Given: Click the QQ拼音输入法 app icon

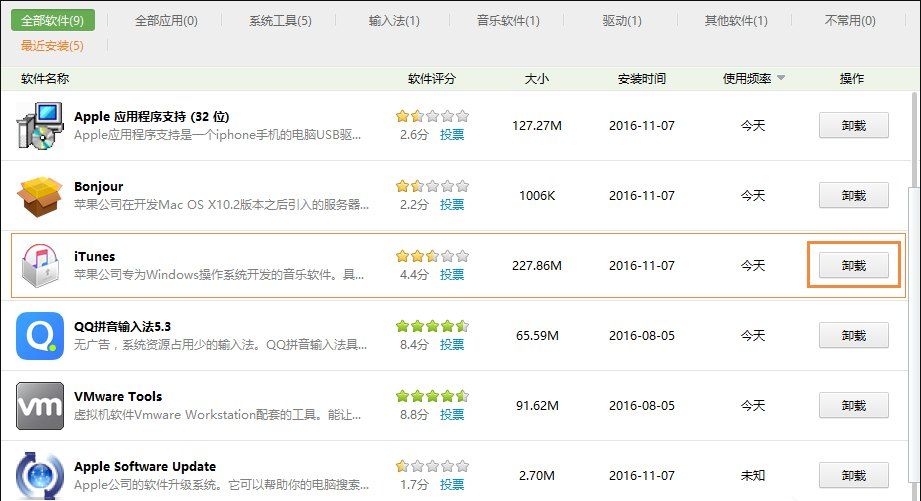Looking at the screenshot, I should 40,336.
